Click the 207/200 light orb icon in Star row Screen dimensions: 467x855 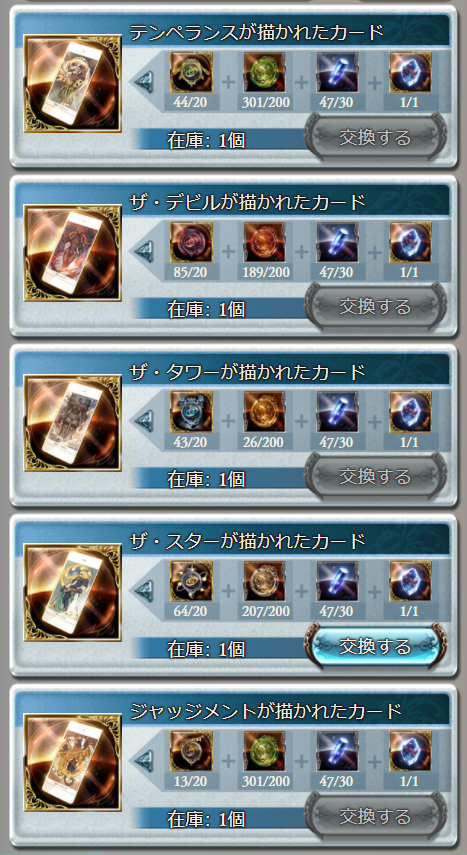click(264, 581)
